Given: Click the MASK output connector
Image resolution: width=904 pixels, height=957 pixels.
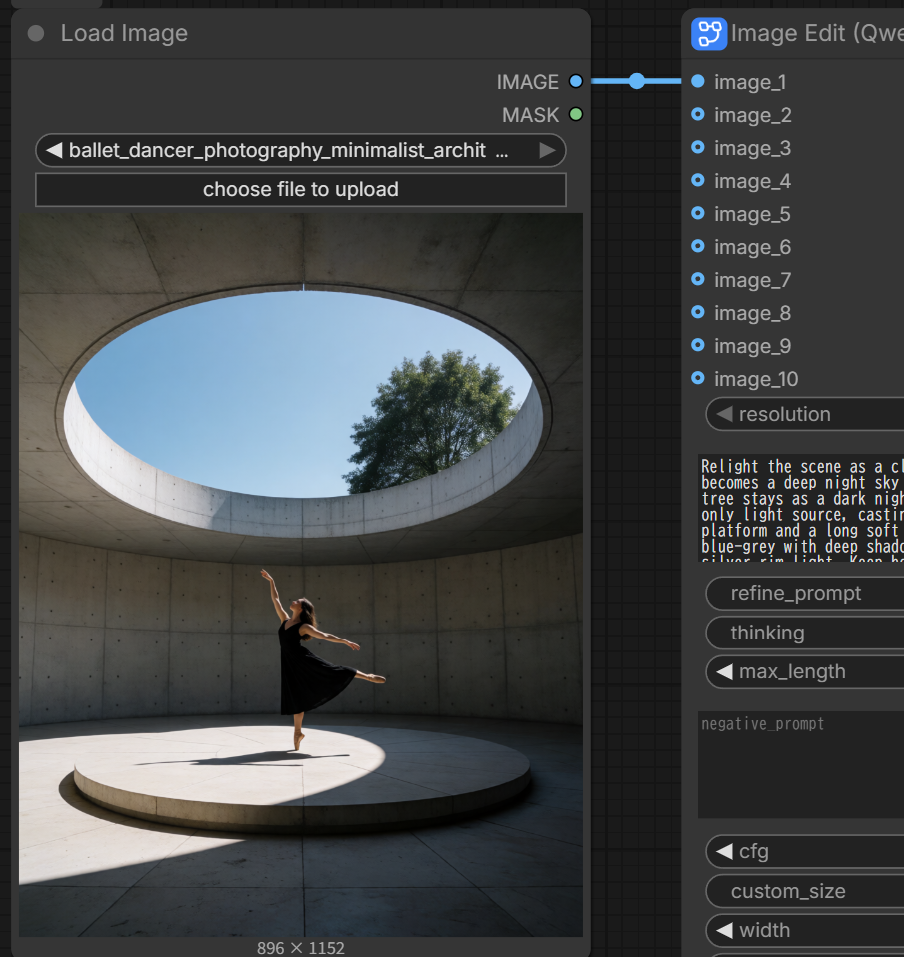Looking at the screenshot, I should point(576,114).
